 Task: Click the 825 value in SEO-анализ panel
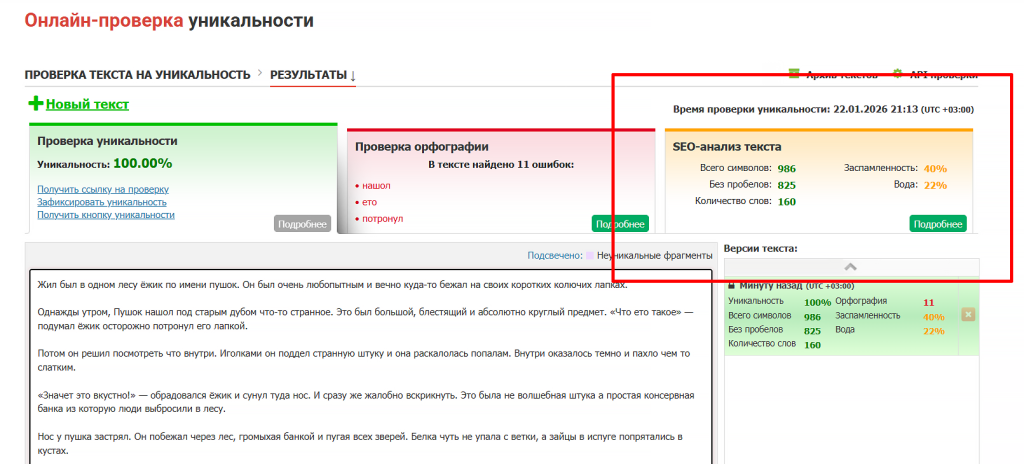[x=786, y=185]
